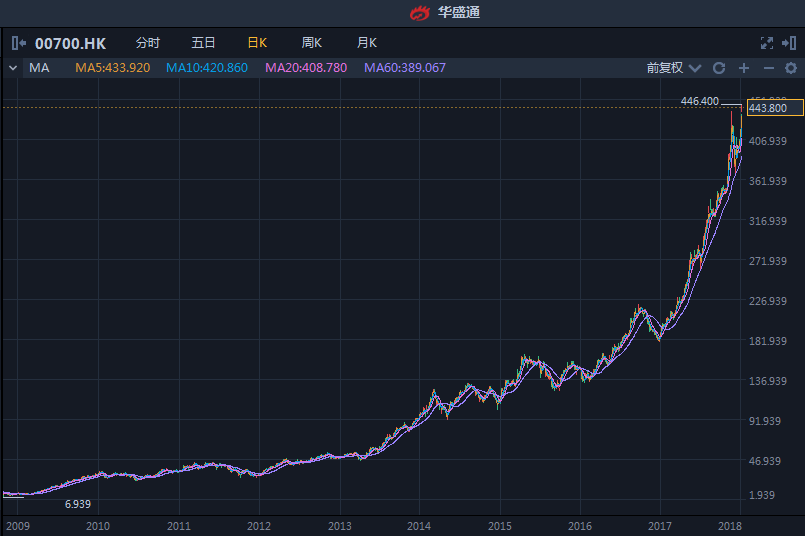The image size is (805, 536).
Task: Switch to the 分时 intraday tab
Action: click(147, 43)
